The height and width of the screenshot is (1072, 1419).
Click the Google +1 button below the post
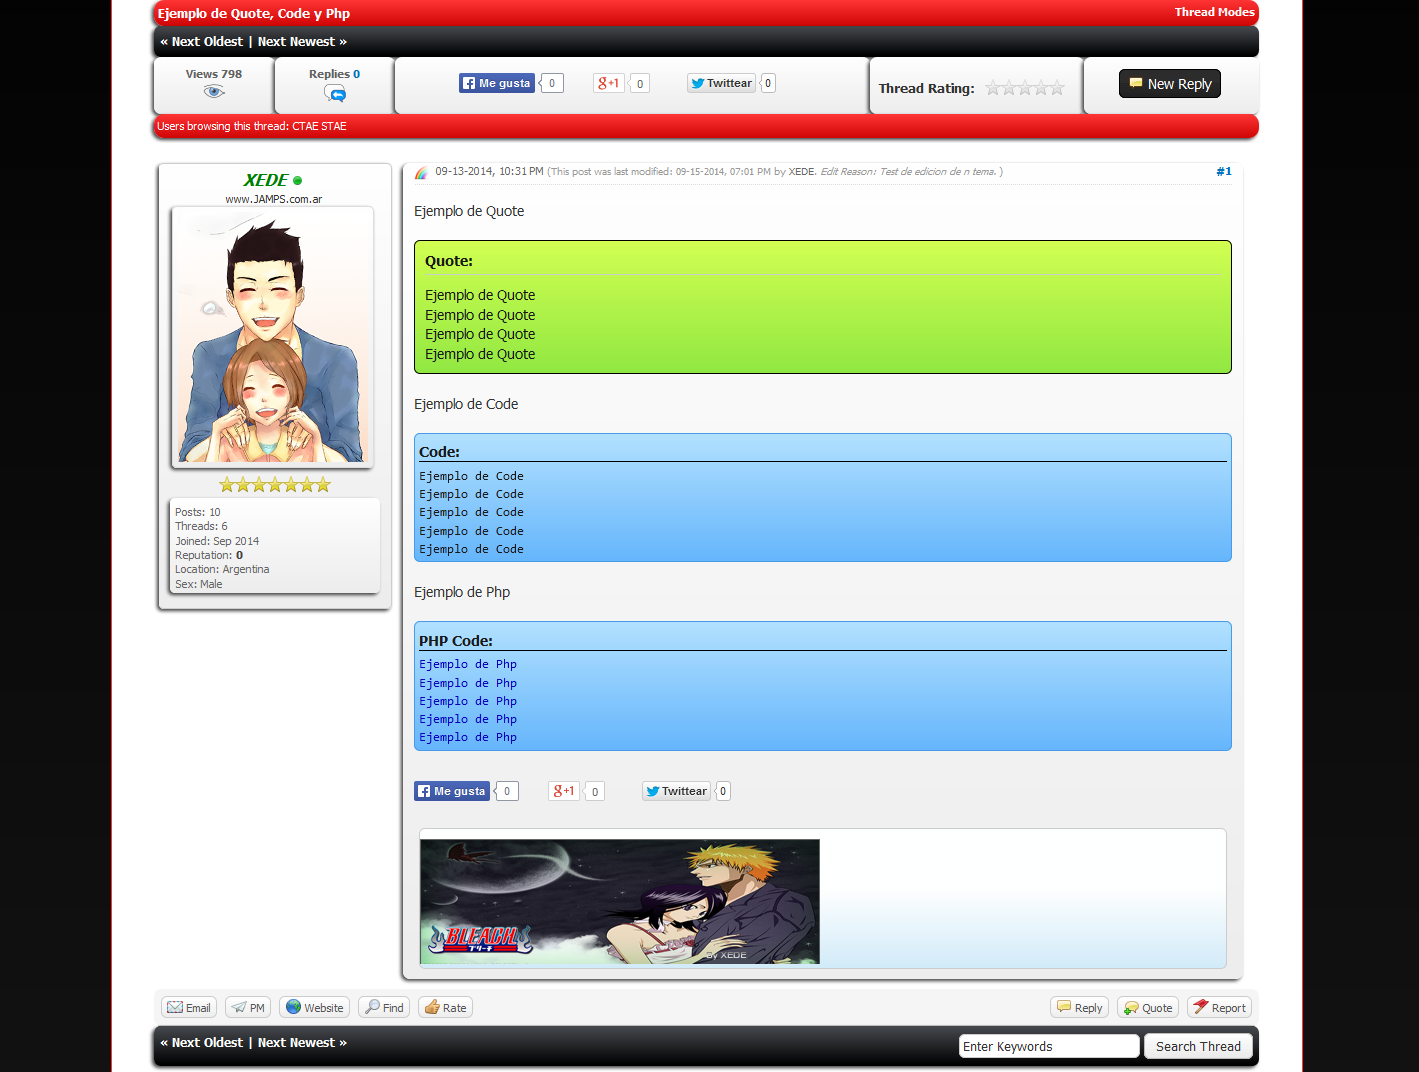point(564,791)
